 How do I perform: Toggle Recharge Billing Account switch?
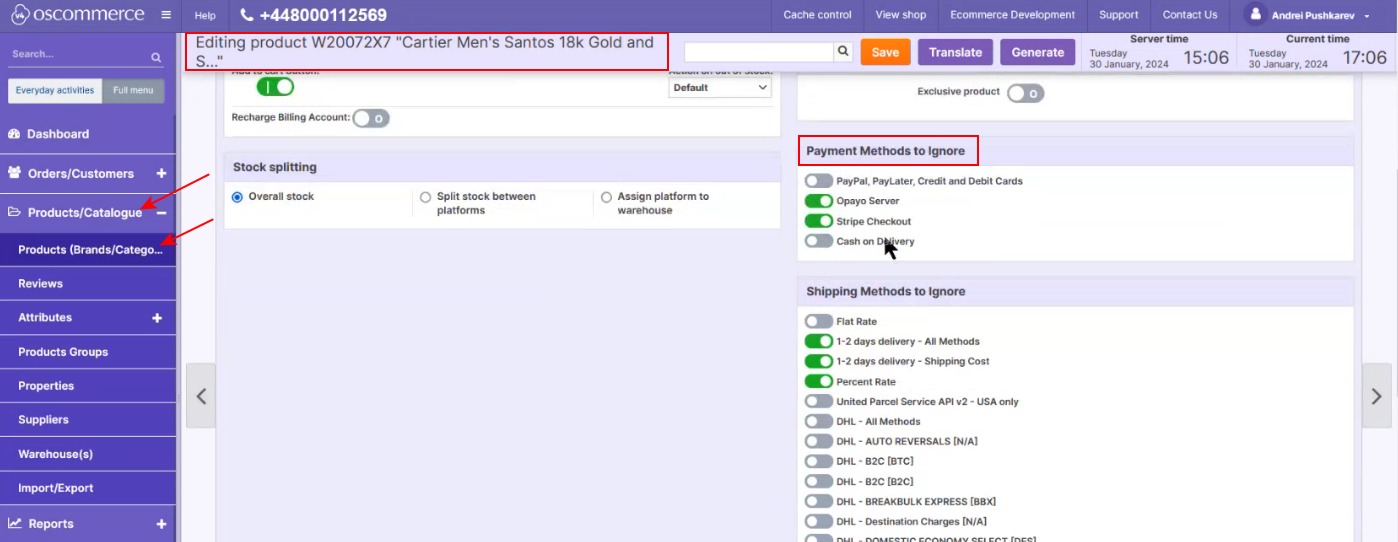coord(370,118)
